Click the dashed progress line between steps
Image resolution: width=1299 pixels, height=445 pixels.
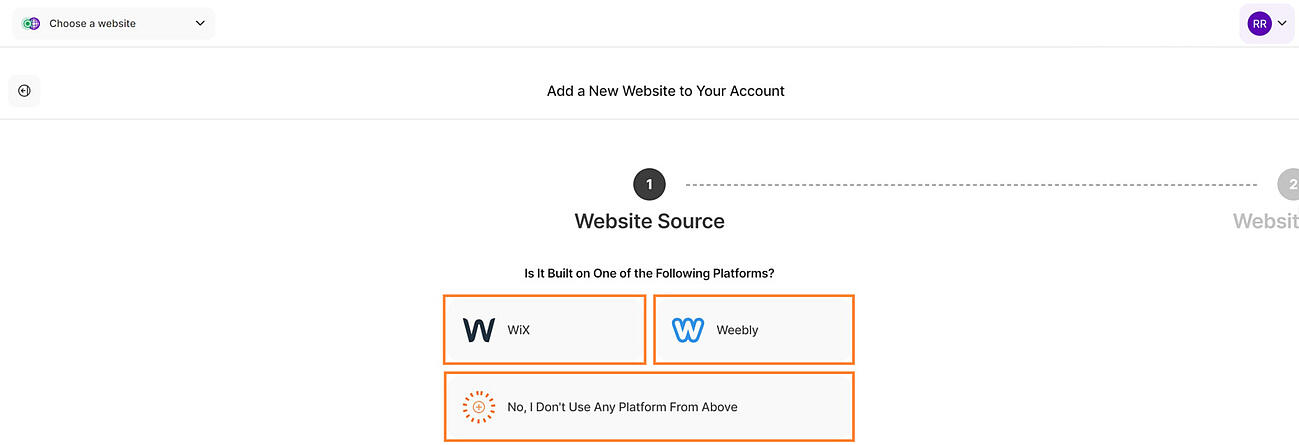[971, 185]
